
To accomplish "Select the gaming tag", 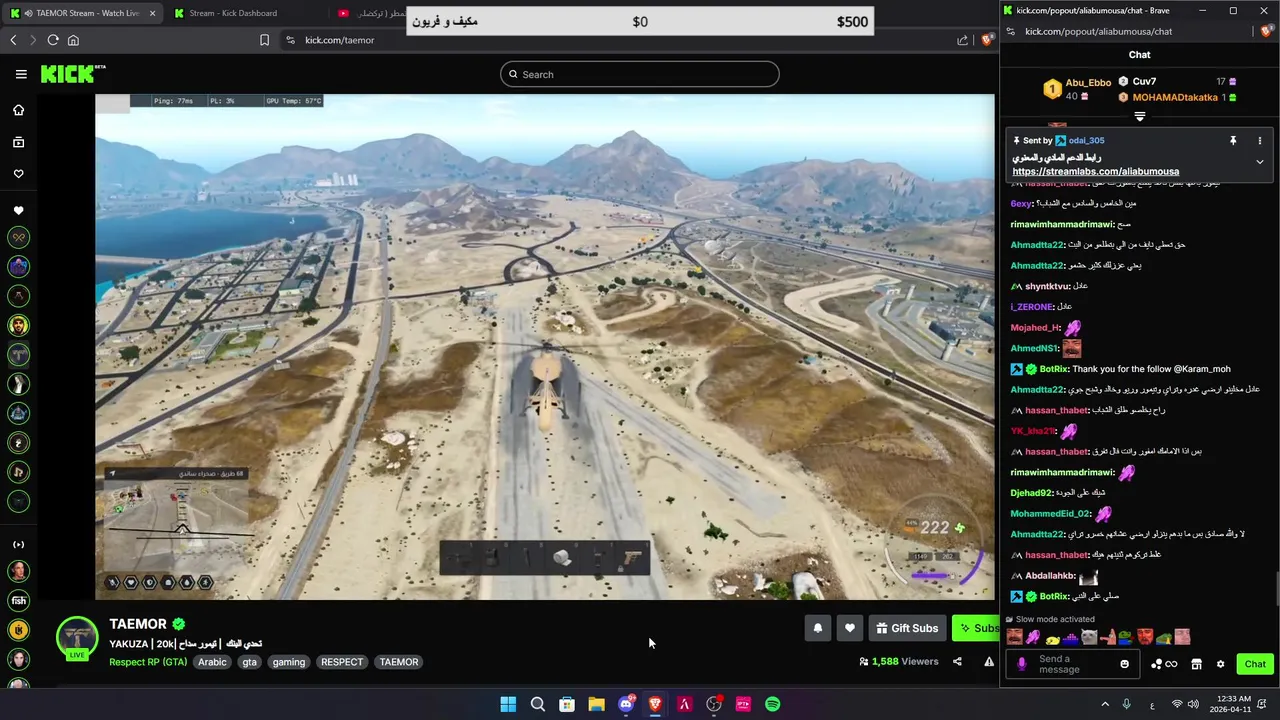I will (289, 662).
